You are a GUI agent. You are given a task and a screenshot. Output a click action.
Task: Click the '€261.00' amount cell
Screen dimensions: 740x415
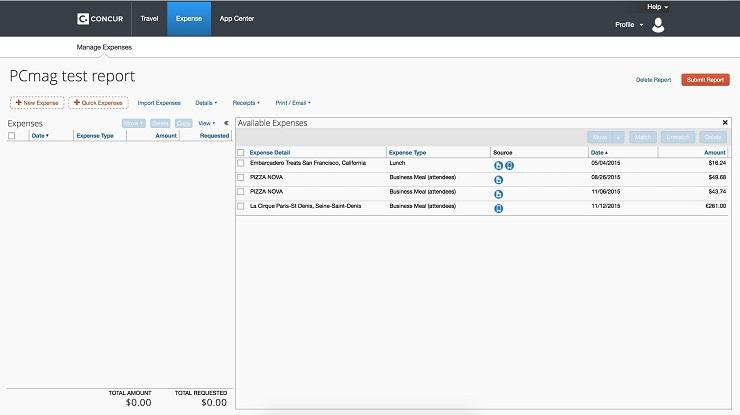pyautogui.click(x=715, y=206)
